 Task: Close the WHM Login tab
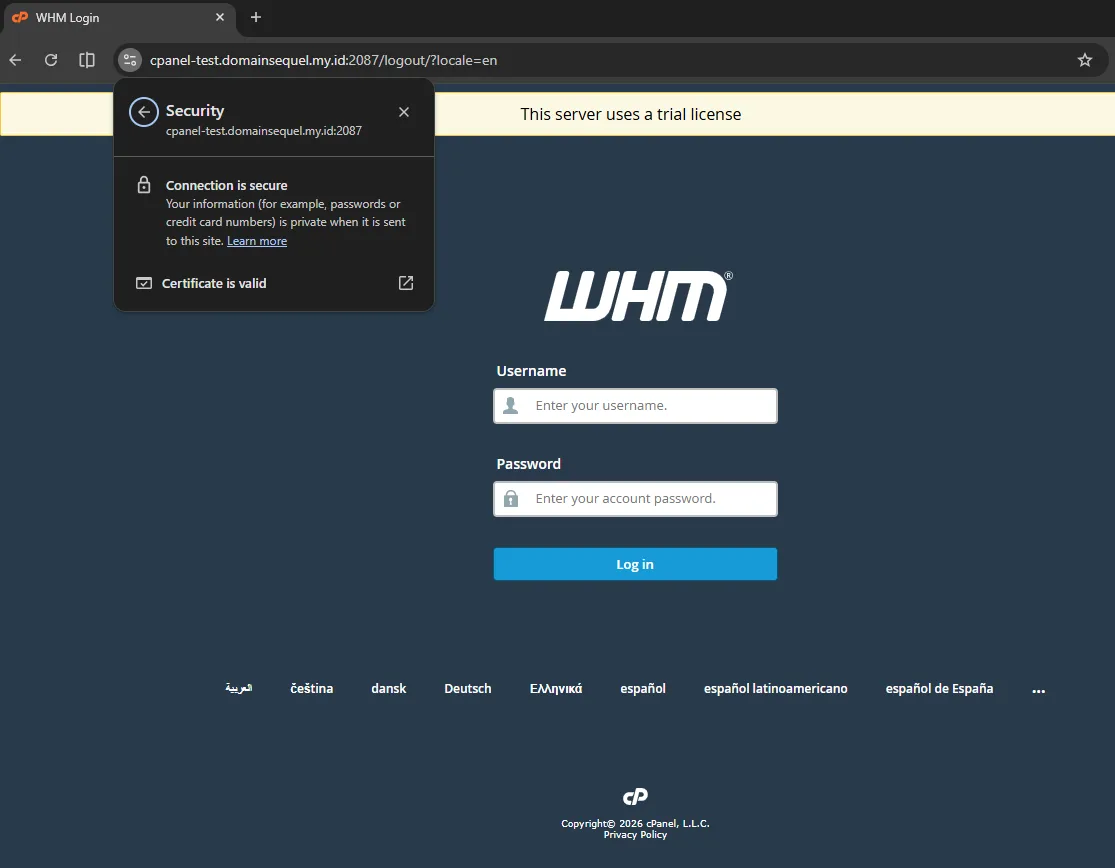[220, 17]
